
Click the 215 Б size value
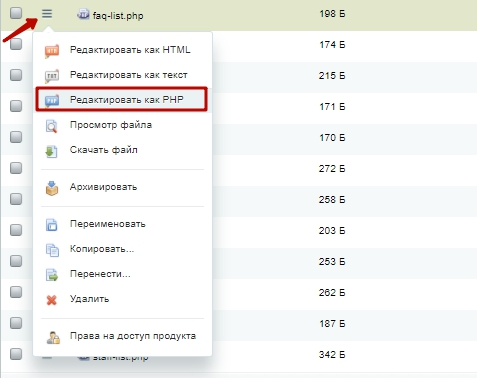pyautogui.click(x=332, y=76)
